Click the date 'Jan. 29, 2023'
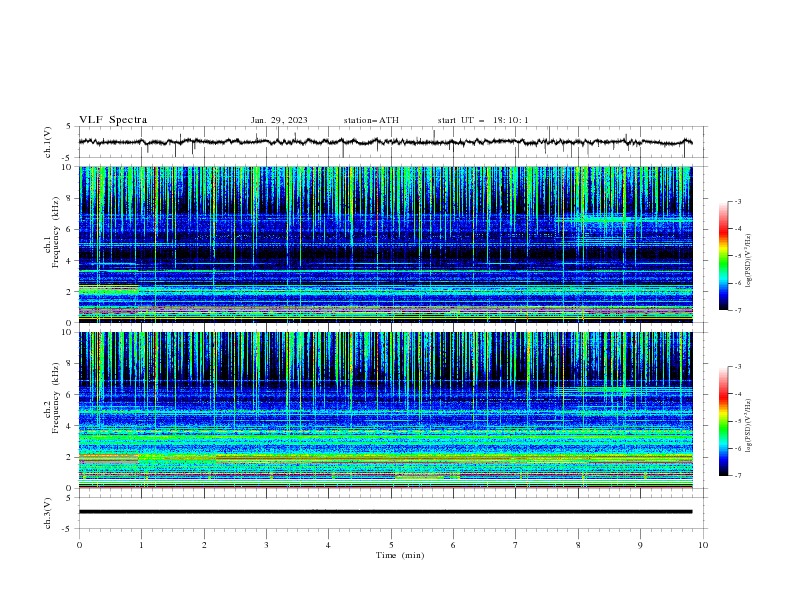 click(279, 120)
